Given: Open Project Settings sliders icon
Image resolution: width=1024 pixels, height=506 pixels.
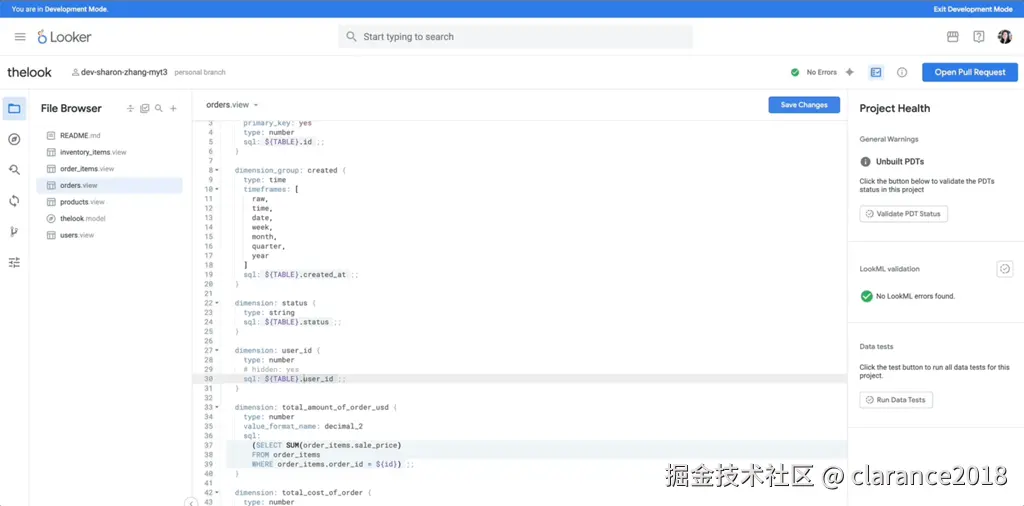Looking at the screenshot, I should pos(14,262).
